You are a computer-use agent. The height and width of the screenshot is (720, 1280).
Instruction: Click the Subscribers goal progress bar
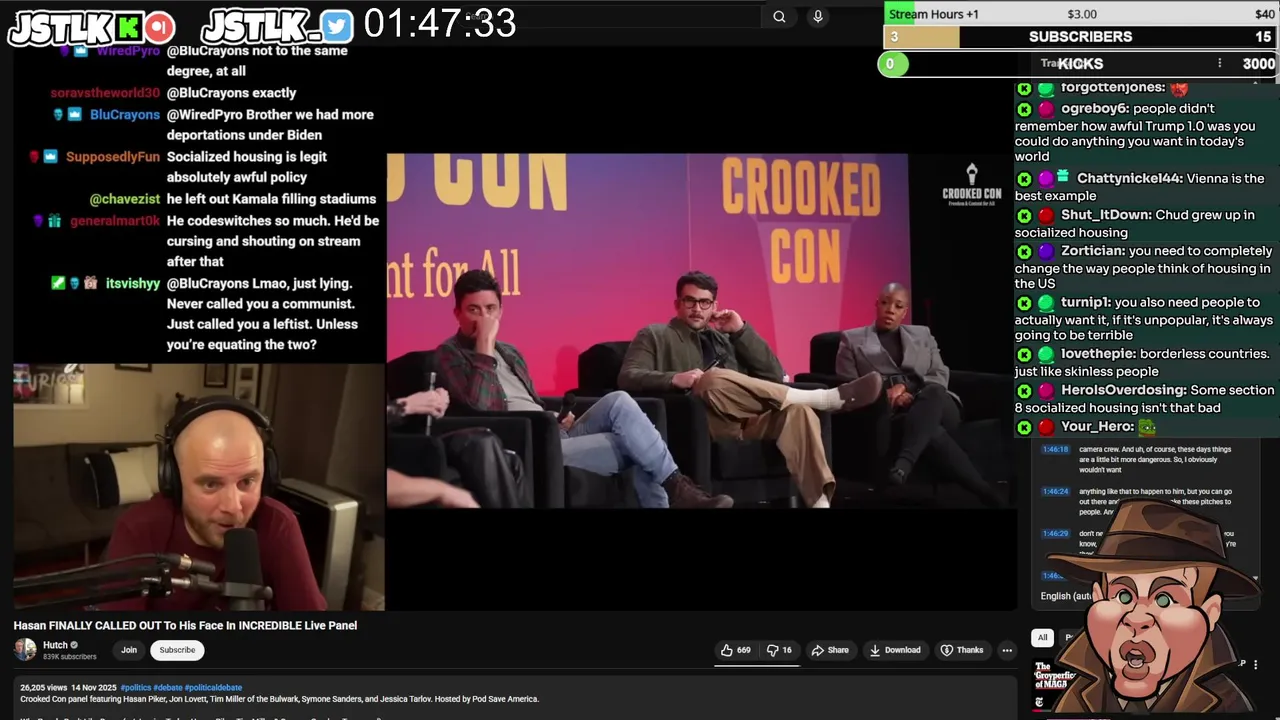coord(1080,37)
